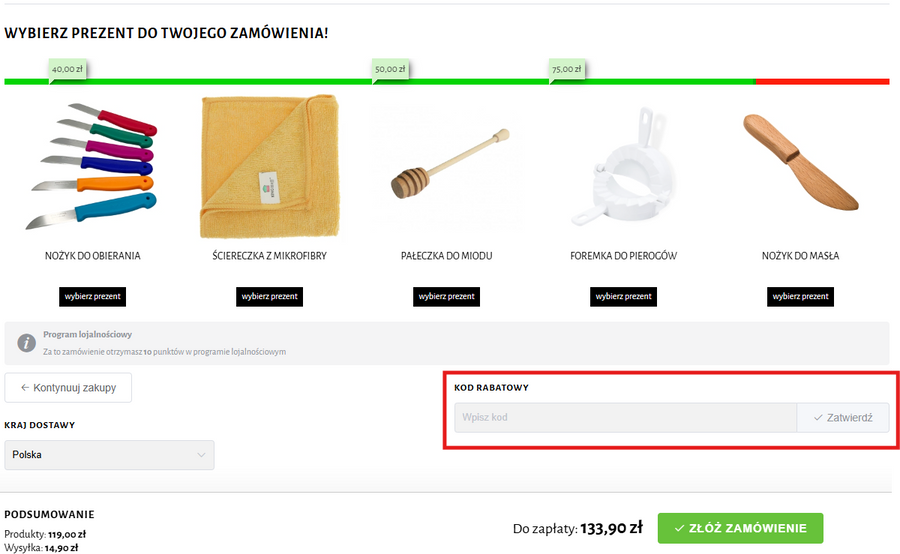The image size is (900, 554).
Task: Choose gift under Nożyk do masła
Action: coord(801,297)
